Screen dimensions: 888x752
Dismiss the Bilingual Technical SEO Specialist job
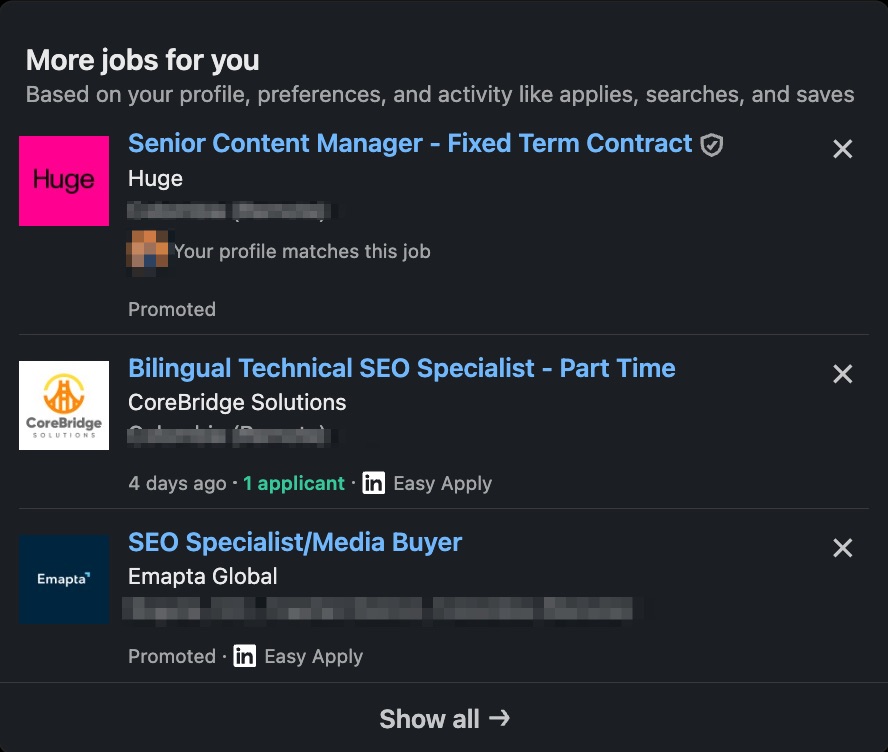click(x=843, y=374)
